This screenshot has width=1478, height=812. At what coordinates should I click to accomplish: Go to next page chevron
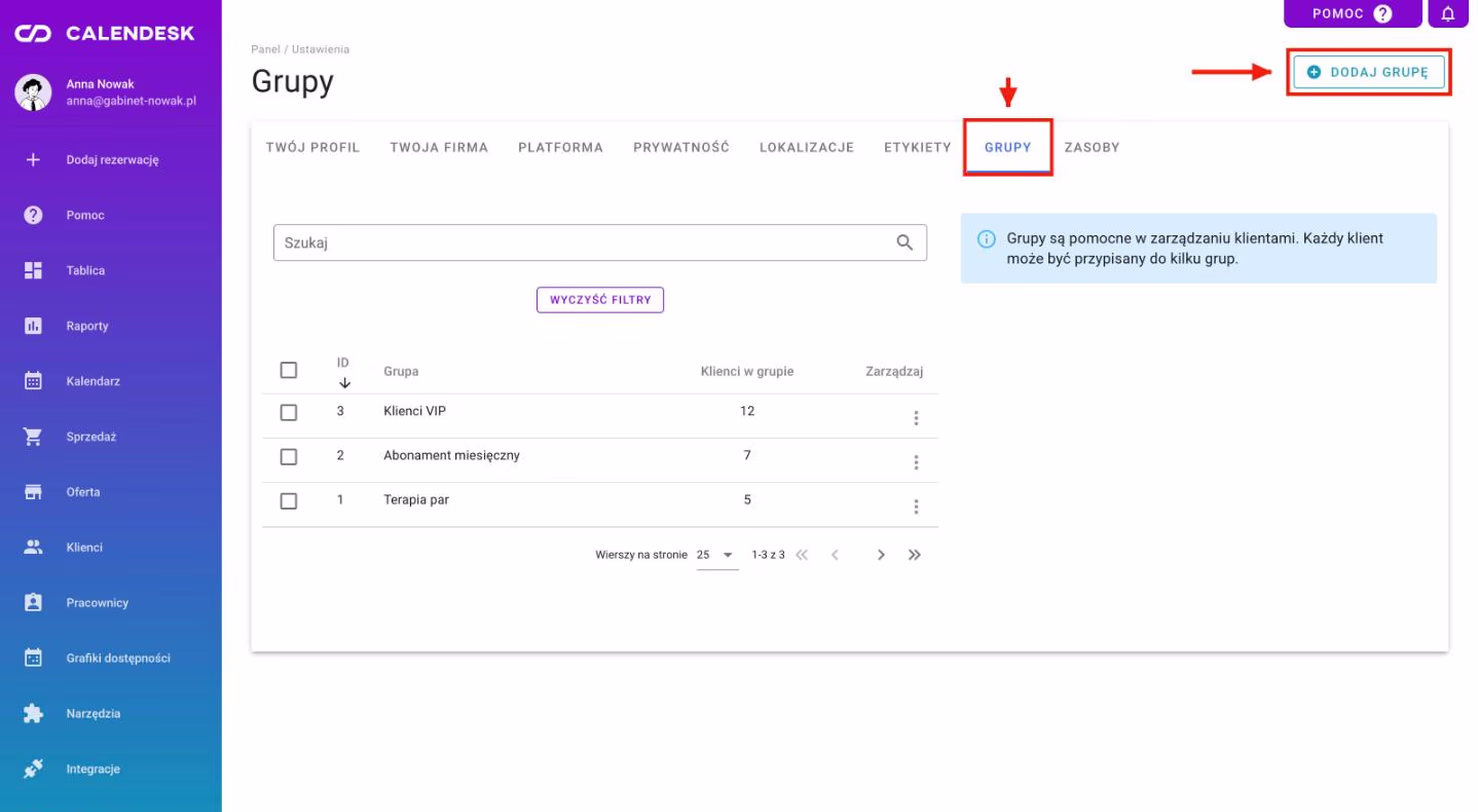click(881, 554)
